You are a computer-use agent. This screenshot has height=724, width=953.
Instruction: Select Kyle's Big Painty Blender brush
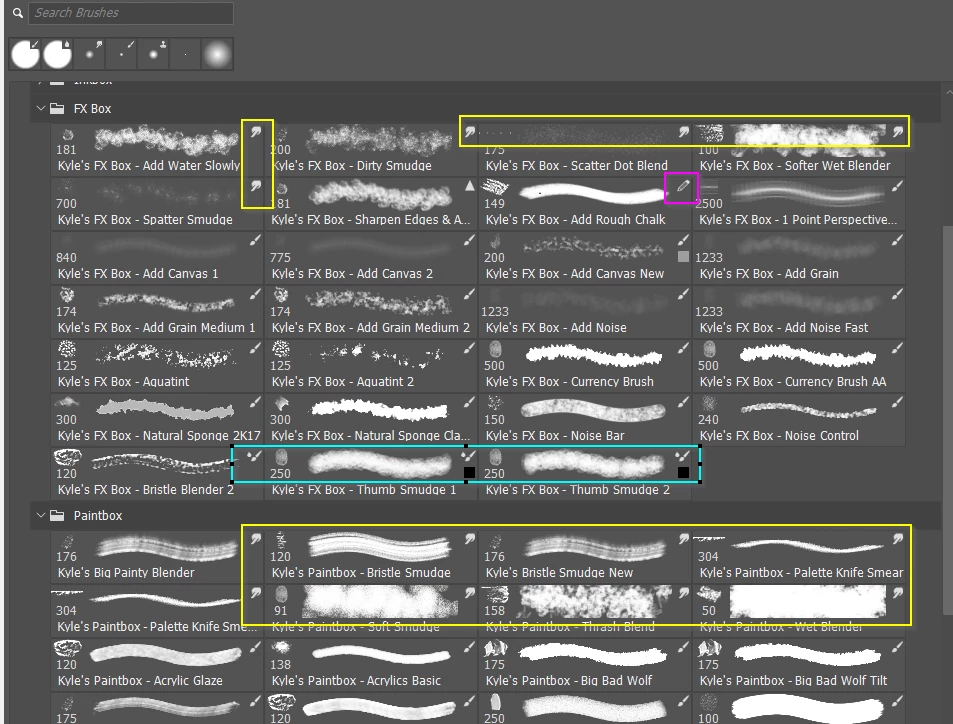coord(157,557)
